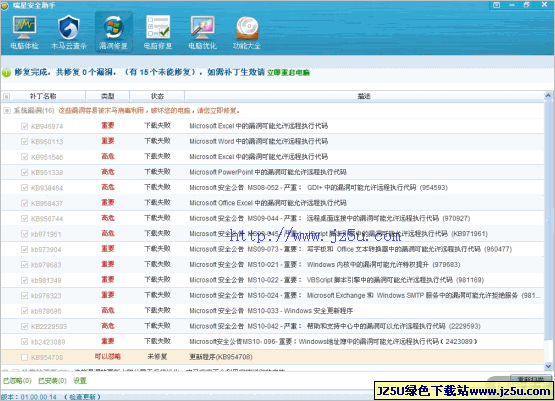
Task: Toggle checkbox for KB938464
Action: (24, 188)
